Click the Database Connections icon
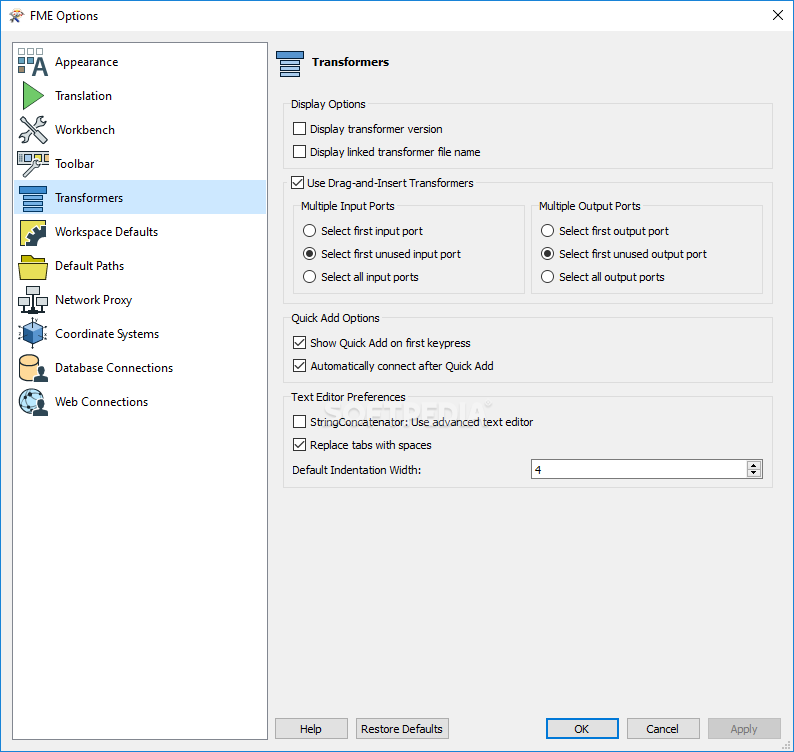This screenshot has height=752, width=794. [x=33, y=368]
